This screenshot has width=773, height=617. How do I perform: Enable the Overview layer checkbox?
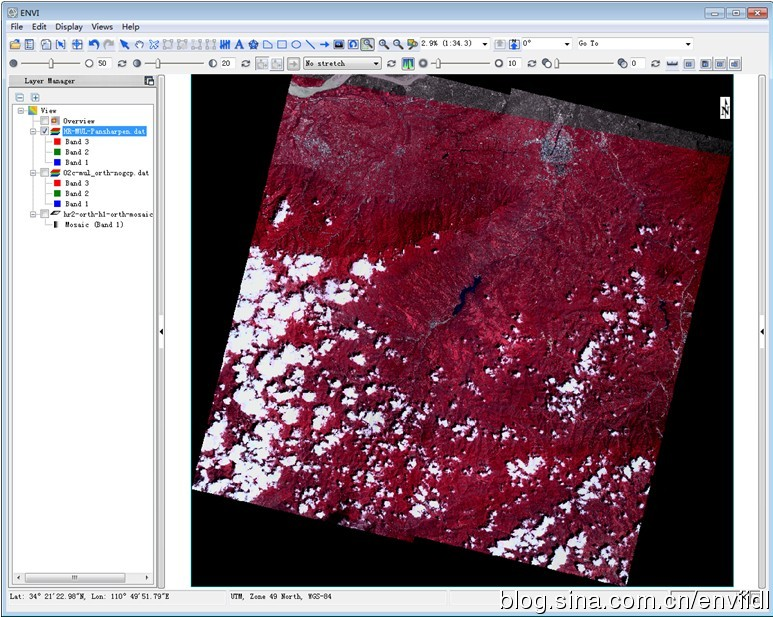coord(44,120)
